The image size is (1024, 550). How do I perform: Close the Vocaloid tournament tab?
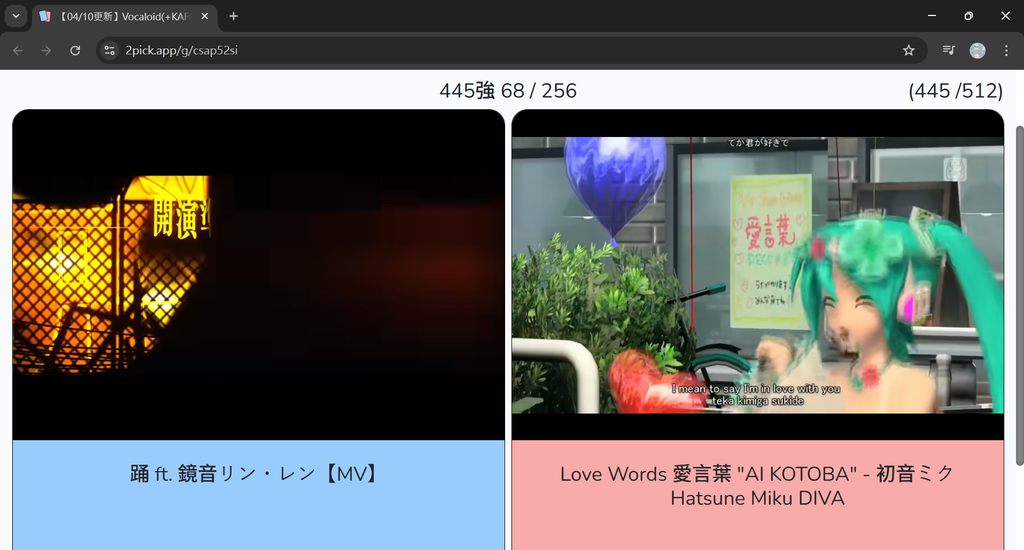[204, 16]
